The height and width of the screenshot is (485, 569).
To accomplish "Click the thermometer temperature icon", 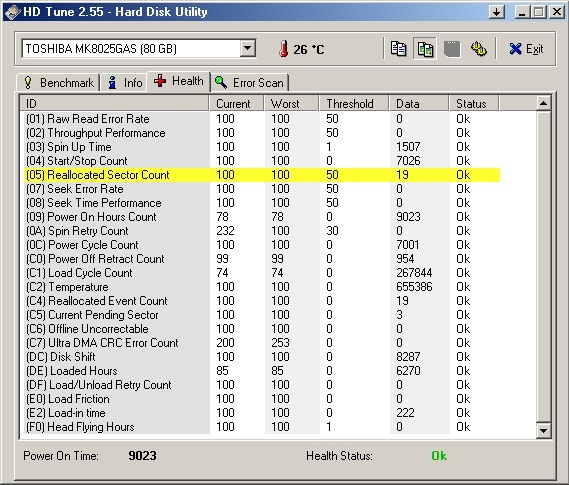I will point(283,49).
